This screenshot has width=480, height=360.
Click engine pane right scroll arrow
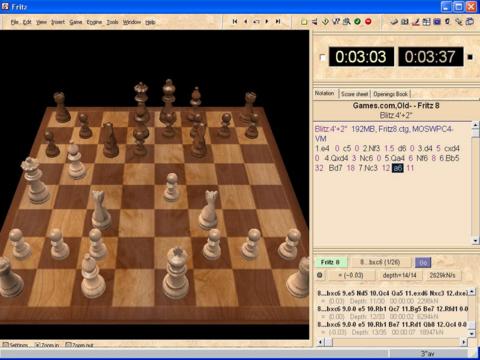[x=464, y=342]
